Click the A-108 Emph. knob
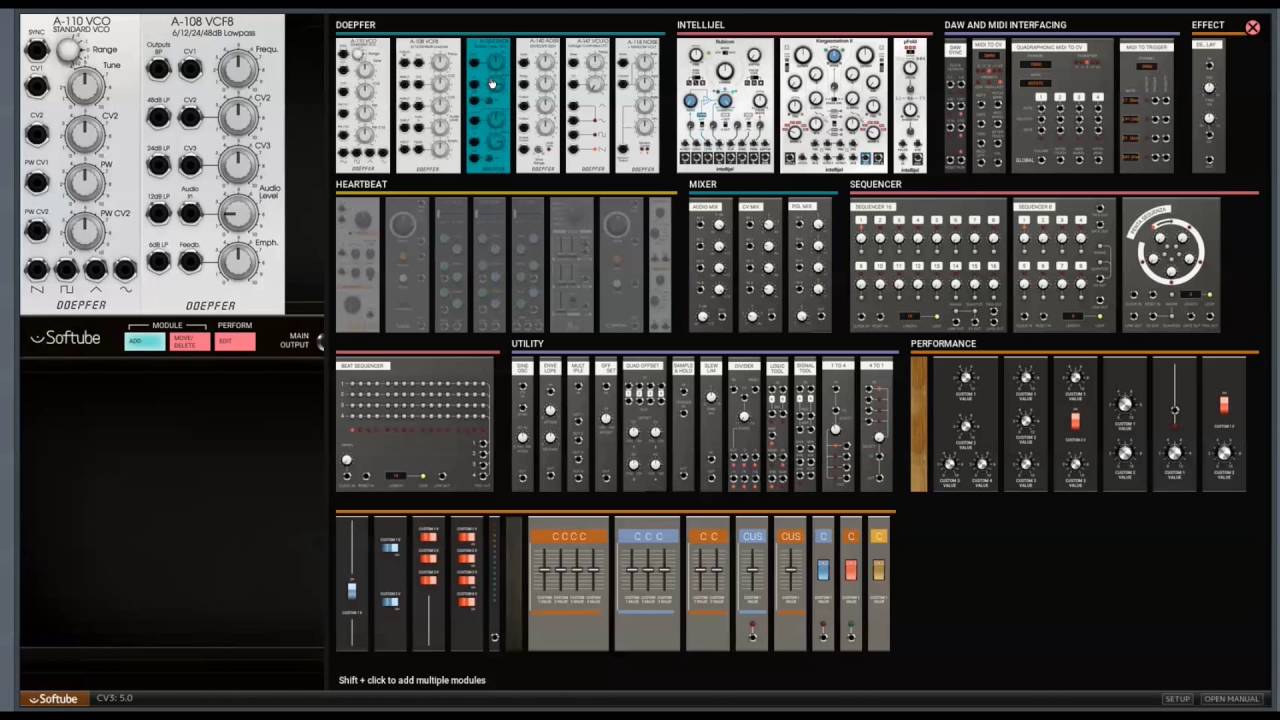This screenshot has height=720, width=1280. click(236, 260)
